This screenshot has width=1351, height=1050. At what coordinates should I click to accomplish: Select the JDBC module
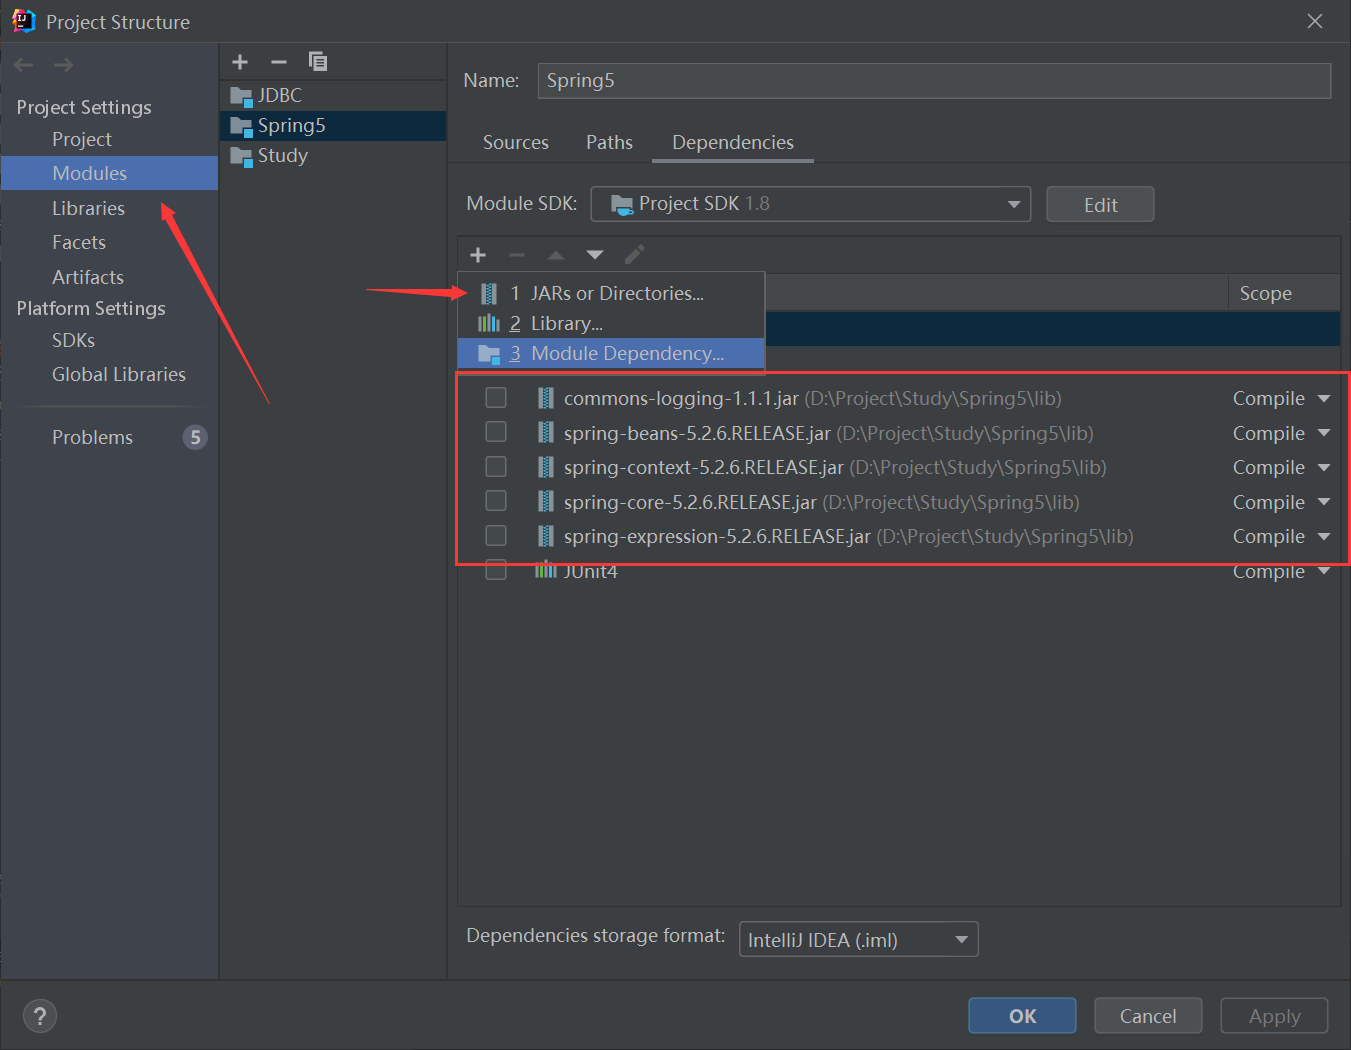pyautogui.click(x=333, y=96)
